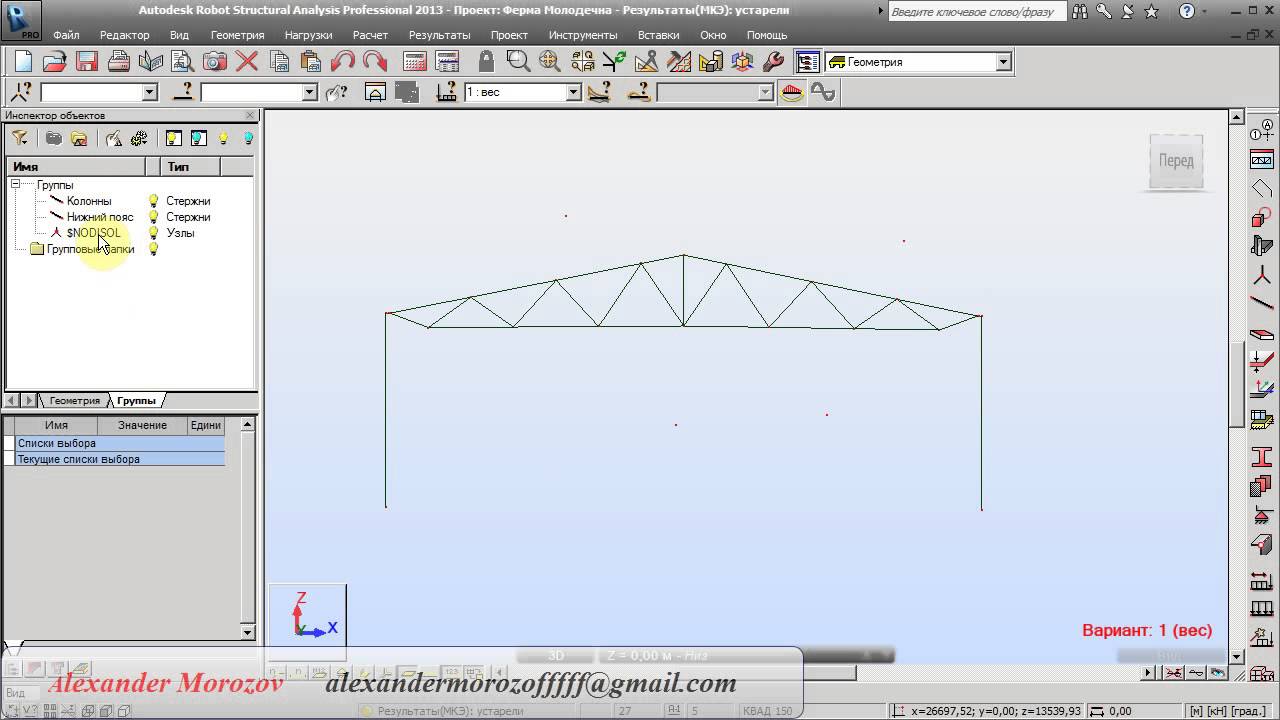Image resolution: width=1280 pixels, height=720 pixels.
Task: Create a new project with the blank-page icon
Action: [23, 62]
